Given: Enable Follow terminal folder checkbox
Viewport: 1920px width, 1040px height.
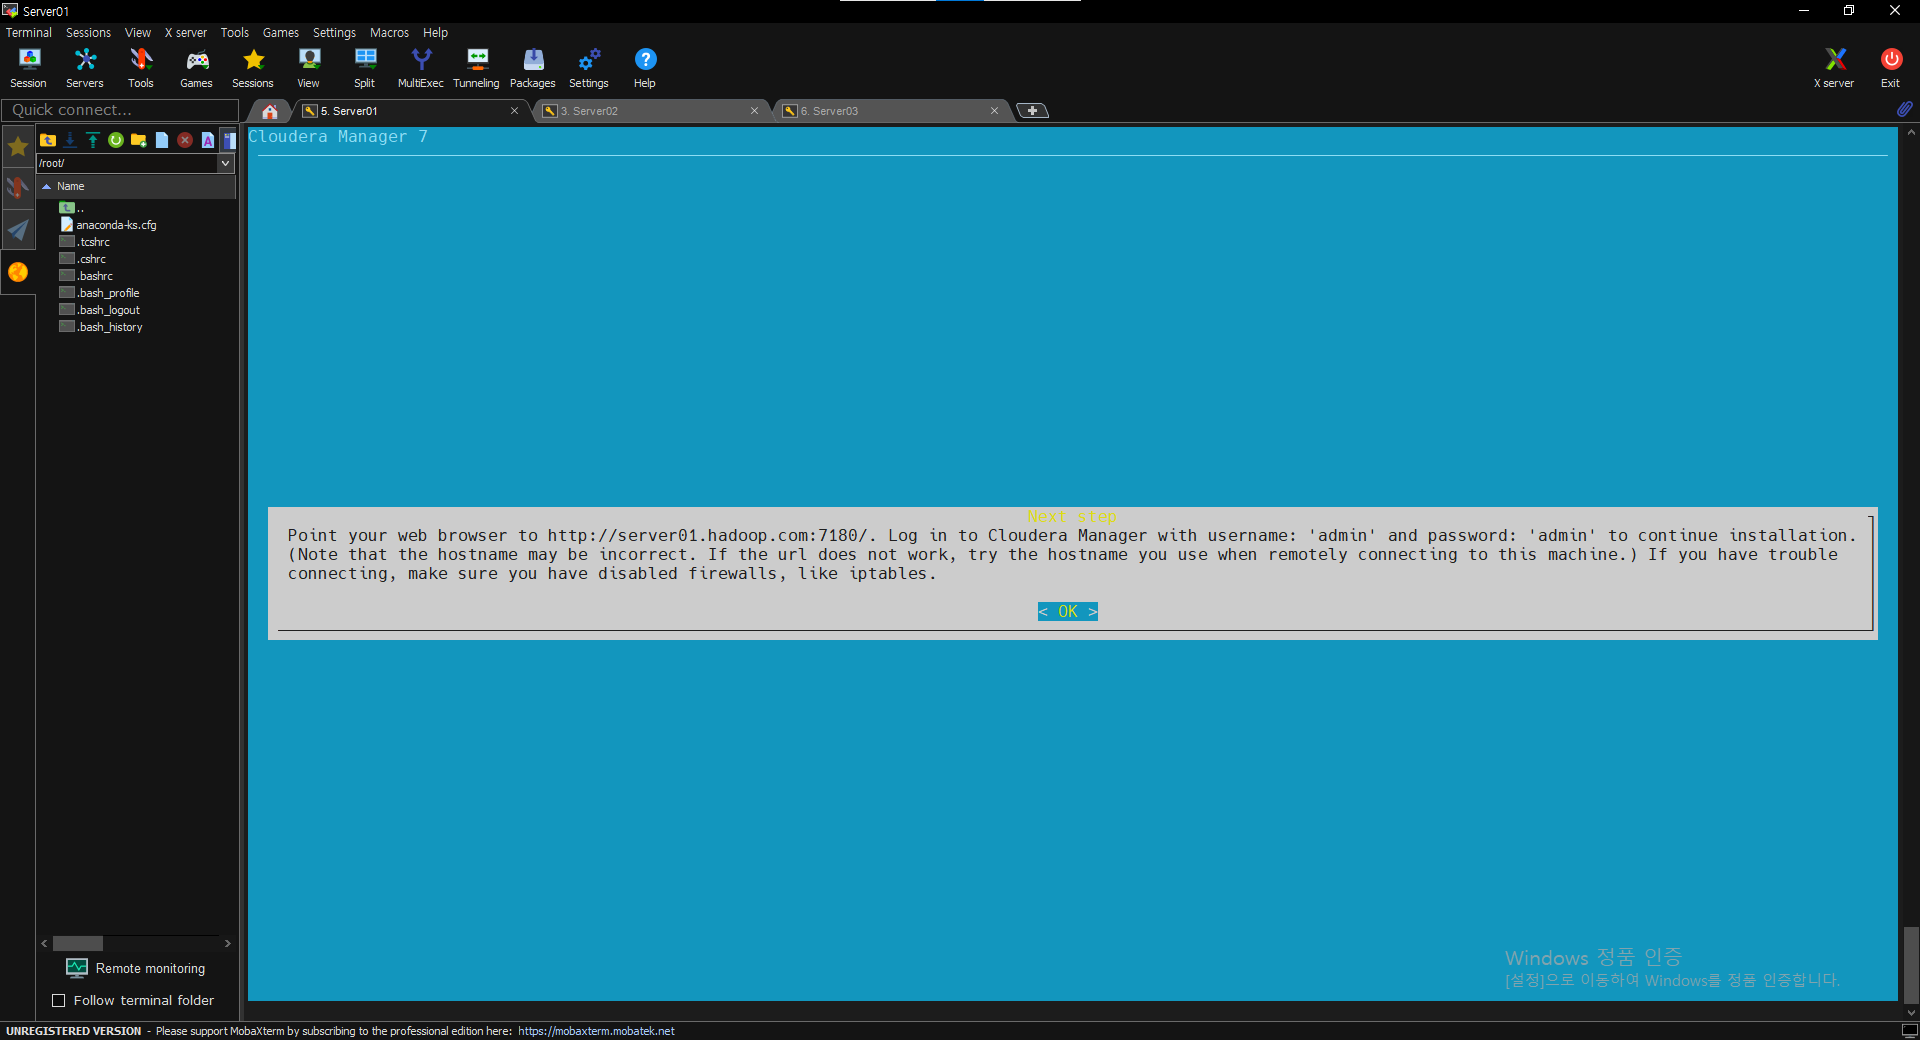Looking at the screenshot, I should coord(59,1000).
